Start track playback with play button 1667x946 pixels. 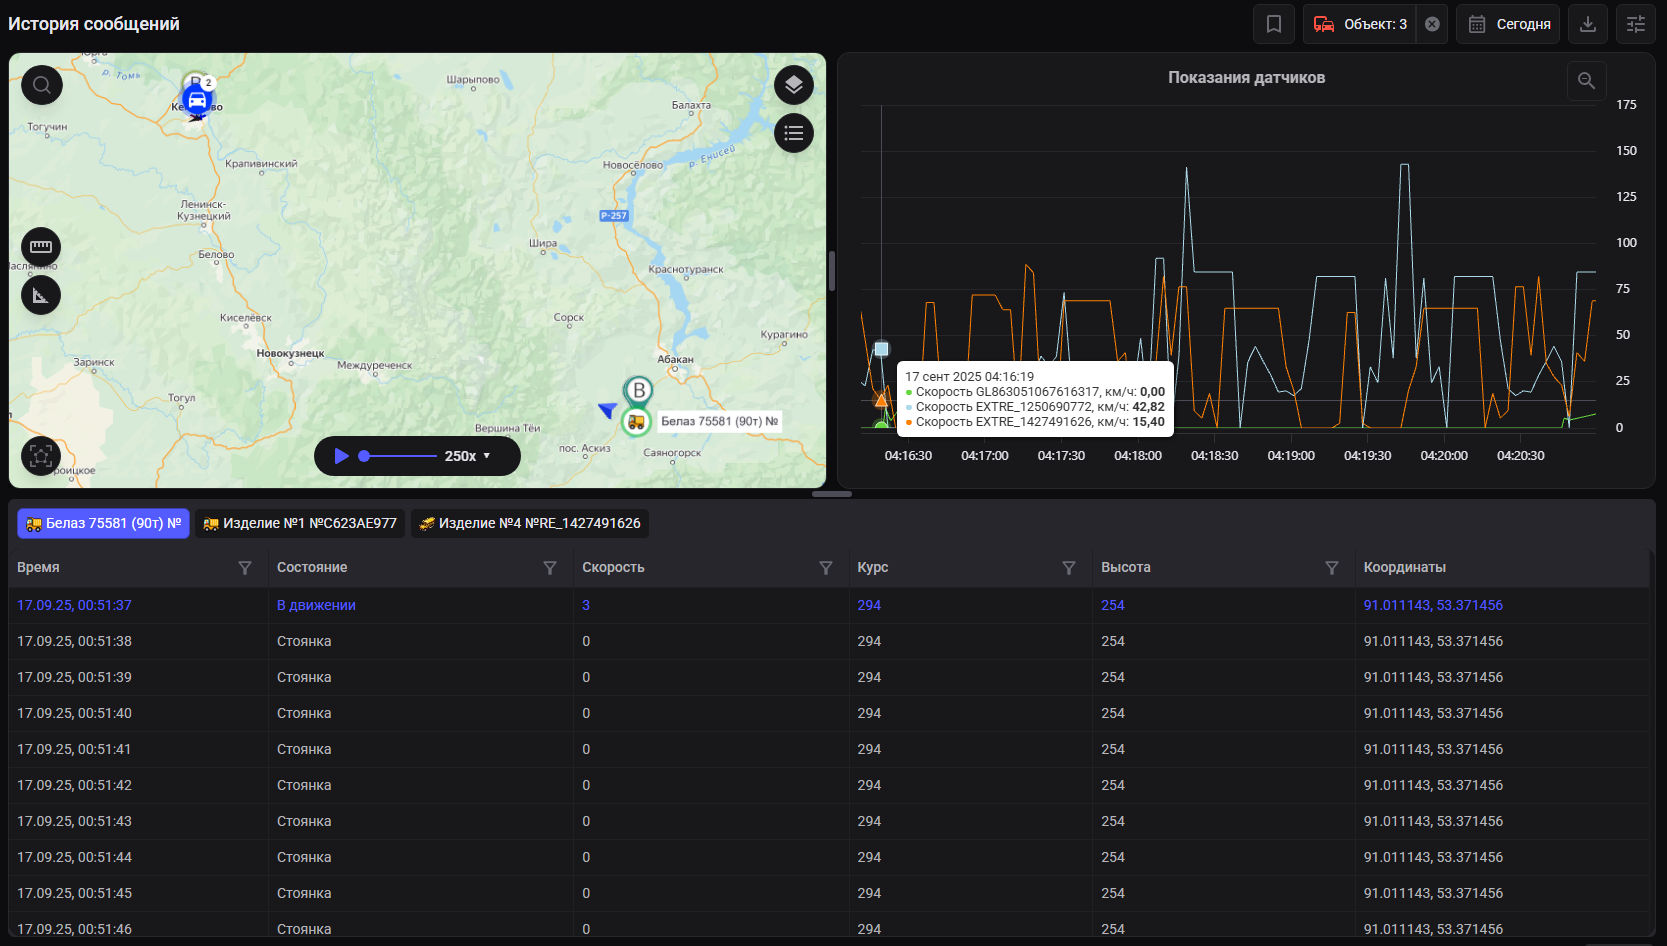pyautogui.click(x=341, y=456)
